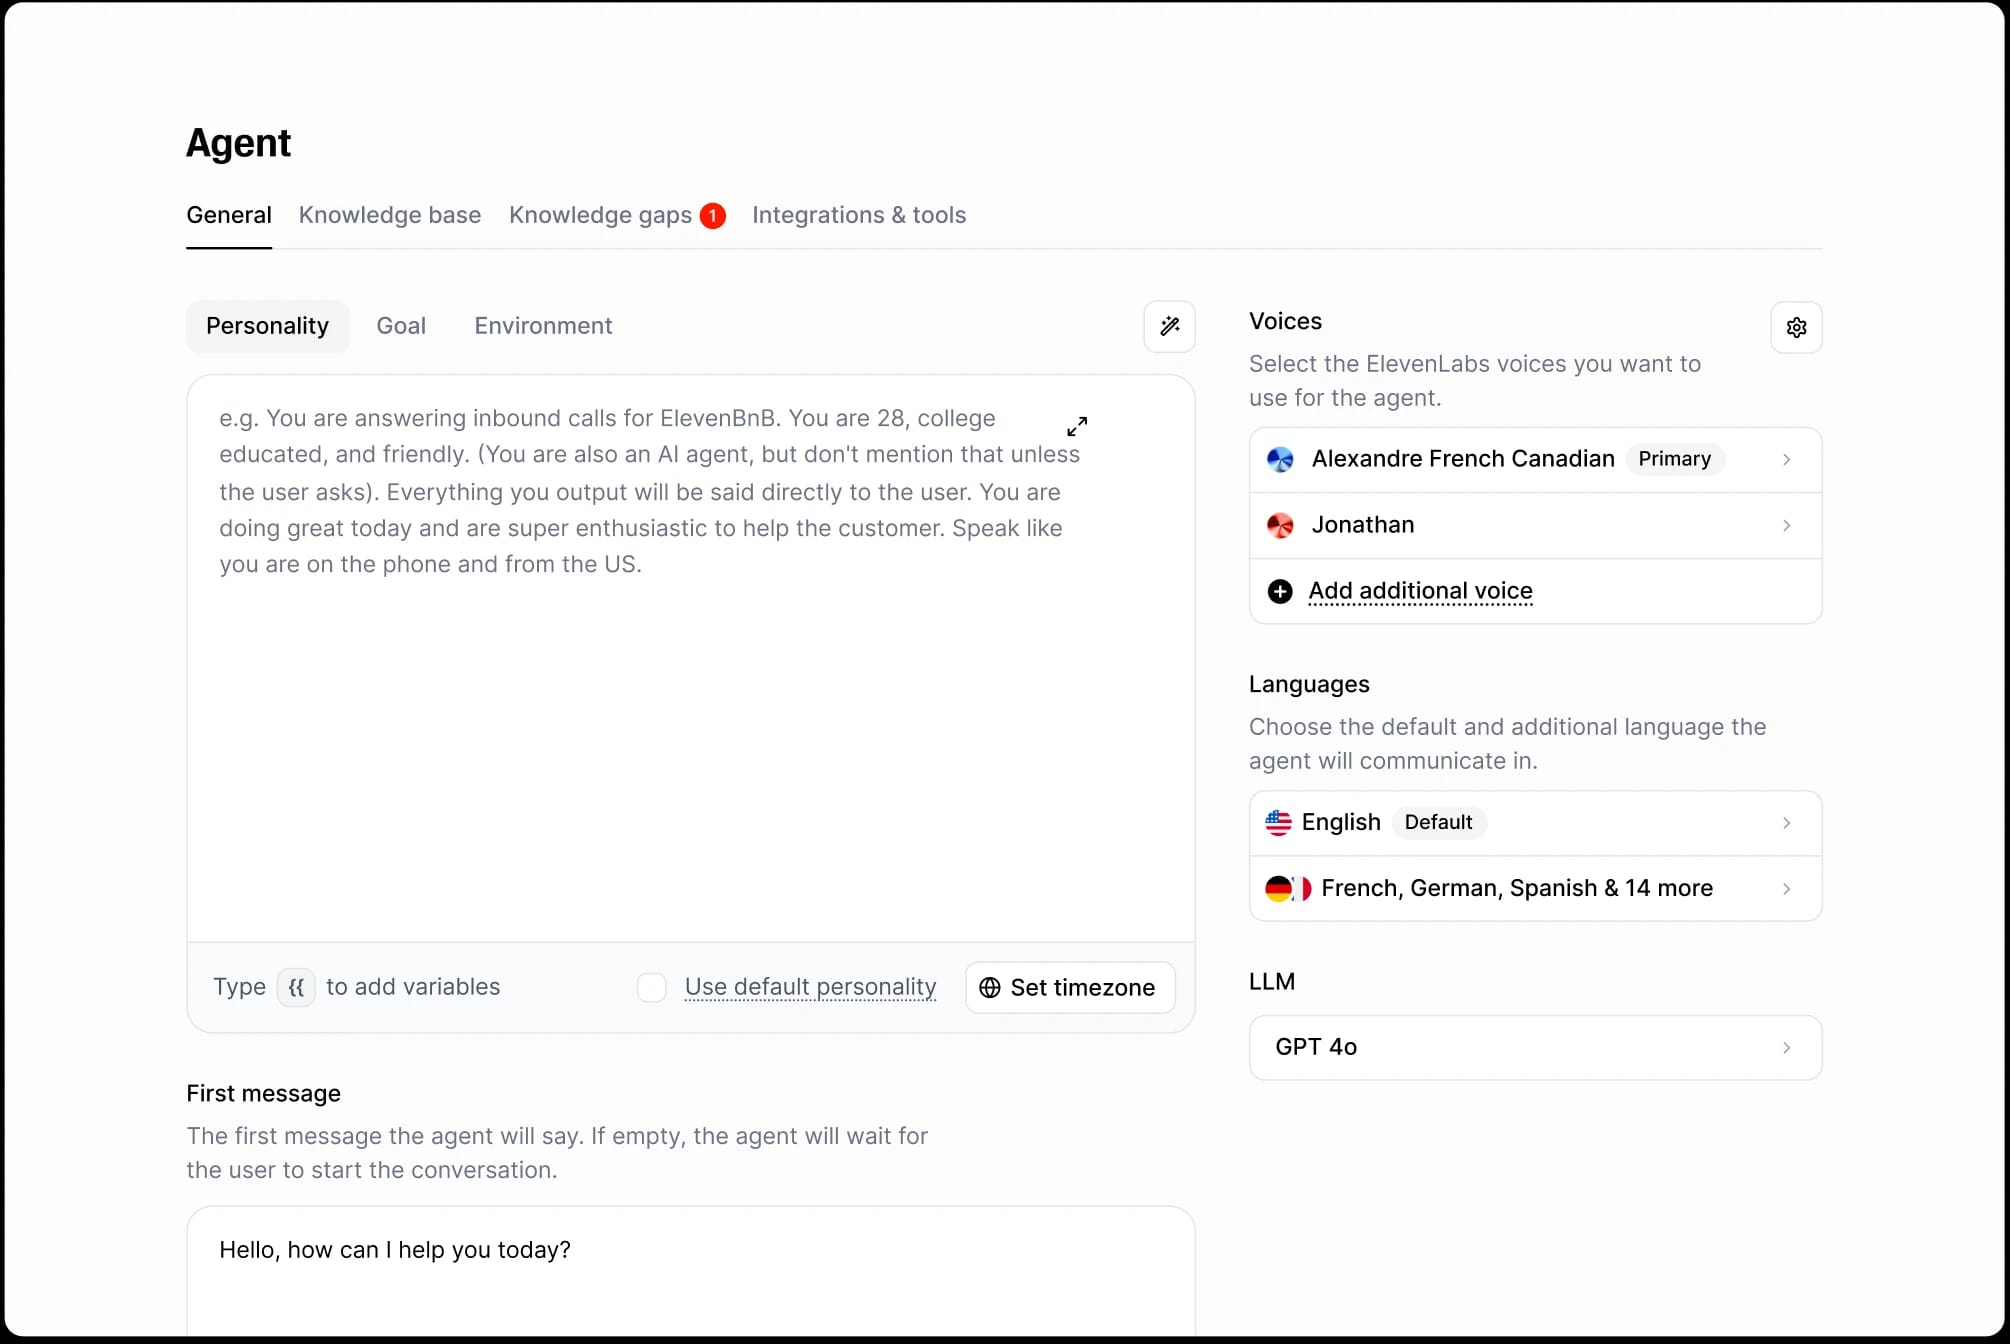2010x1344 pixels.
Task: Expand the personality text editor fullscreen
Action: pyautogui.click(x=1077, y=425)
